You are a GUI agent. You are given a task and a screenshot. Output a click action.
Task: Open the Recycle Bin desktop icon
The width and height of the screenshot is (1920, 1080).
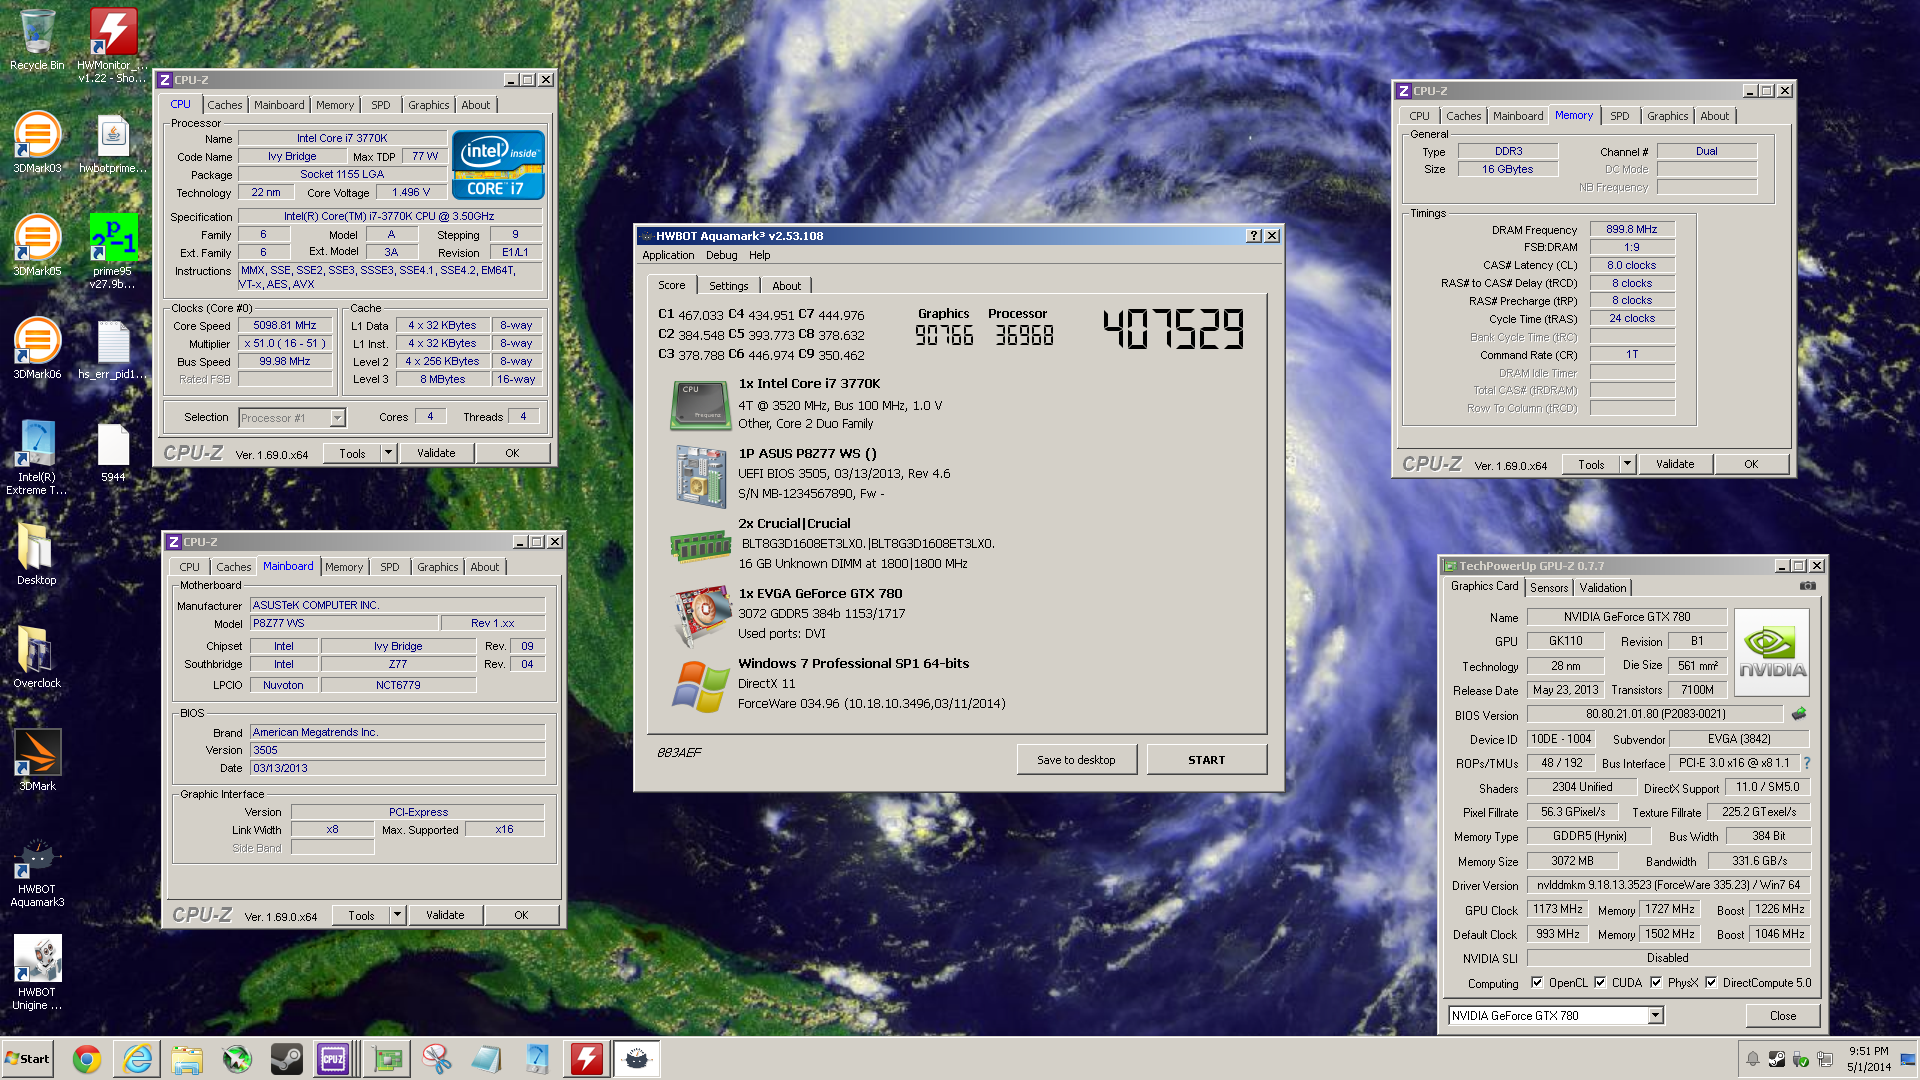coord(37,40)
